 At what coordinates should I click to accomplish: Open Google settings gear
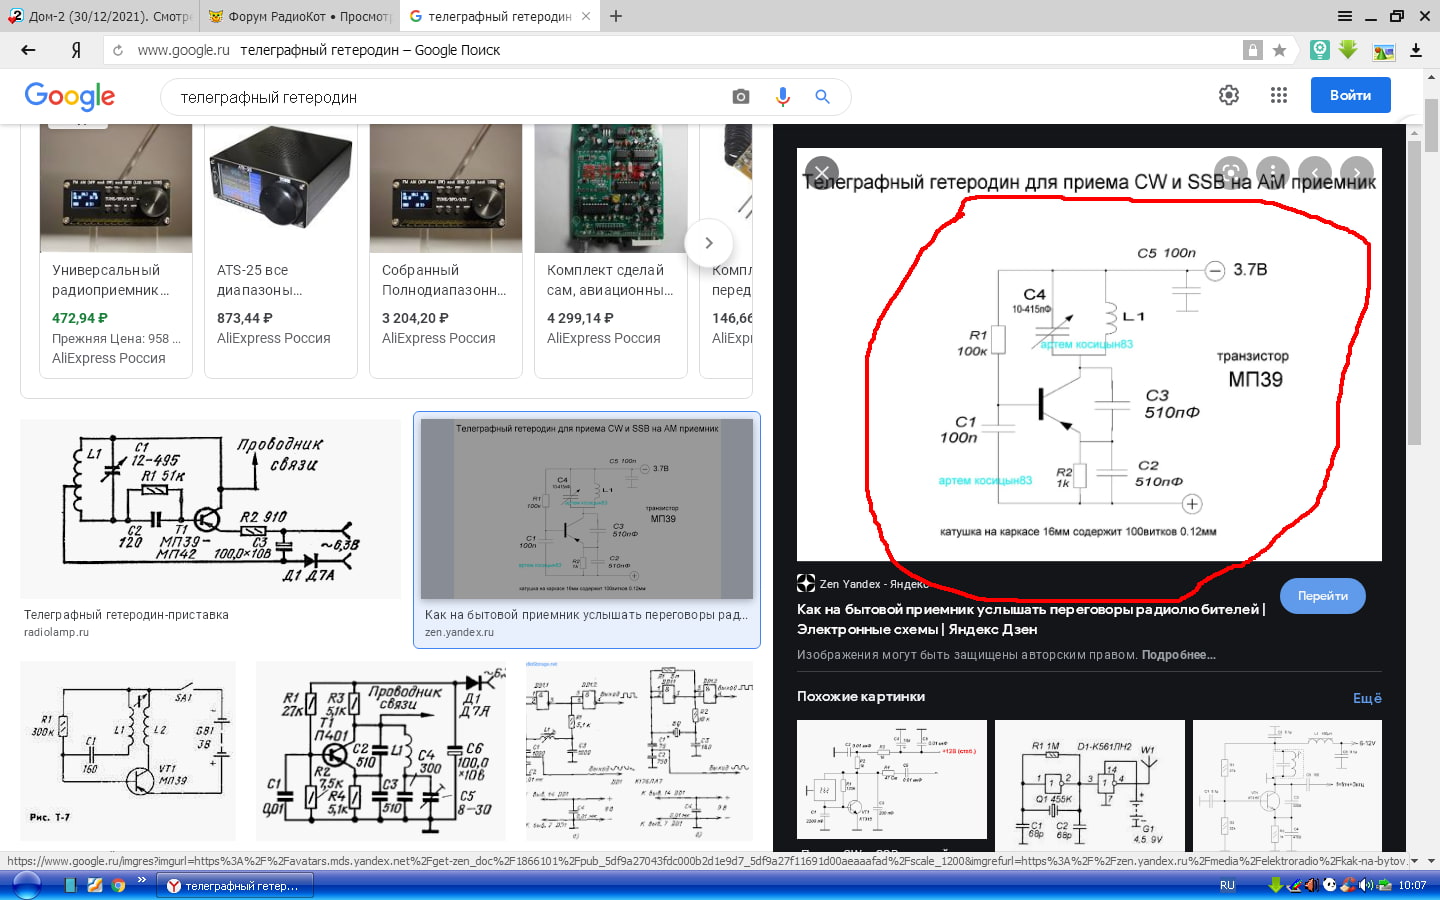[x=1228, y=95]
